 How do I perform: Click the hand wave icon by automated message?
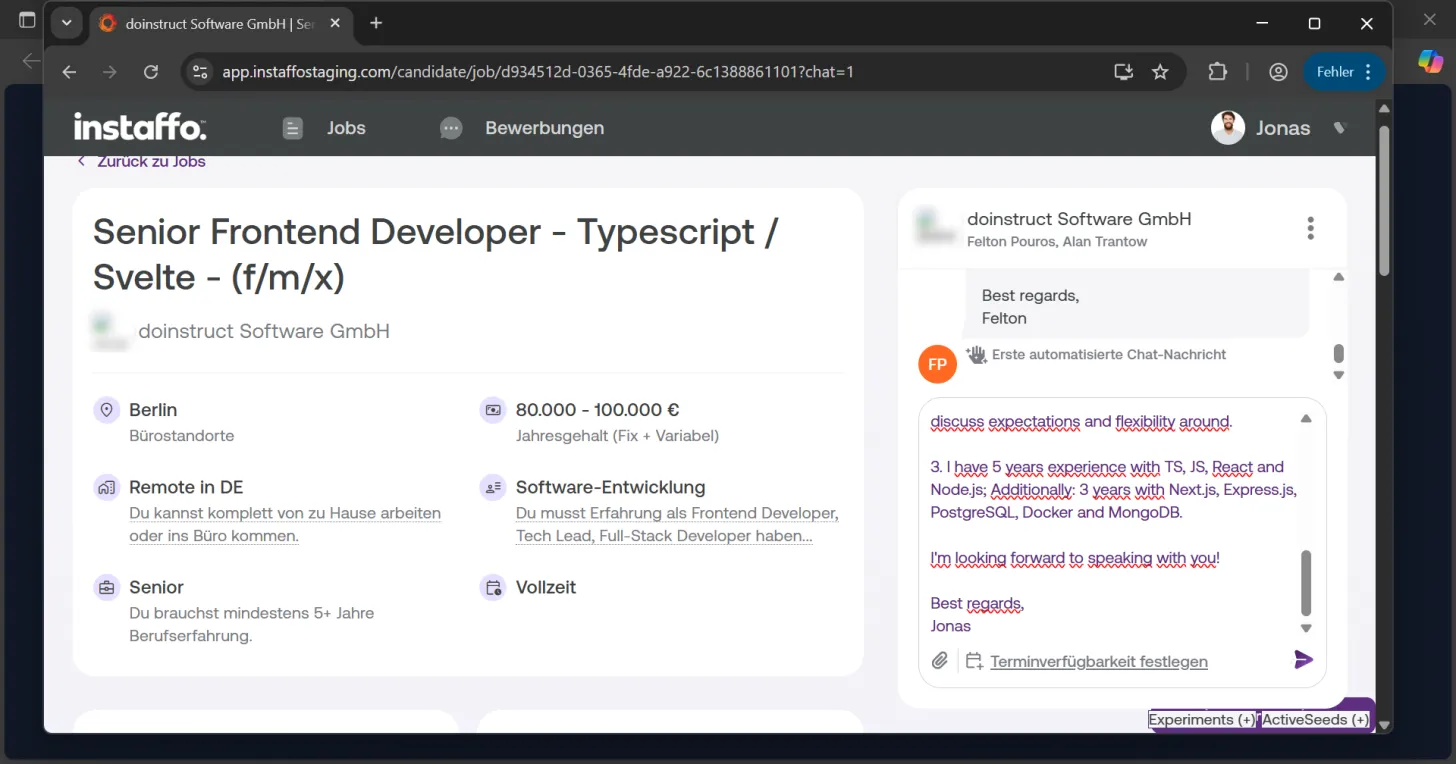tap(976, 354)
